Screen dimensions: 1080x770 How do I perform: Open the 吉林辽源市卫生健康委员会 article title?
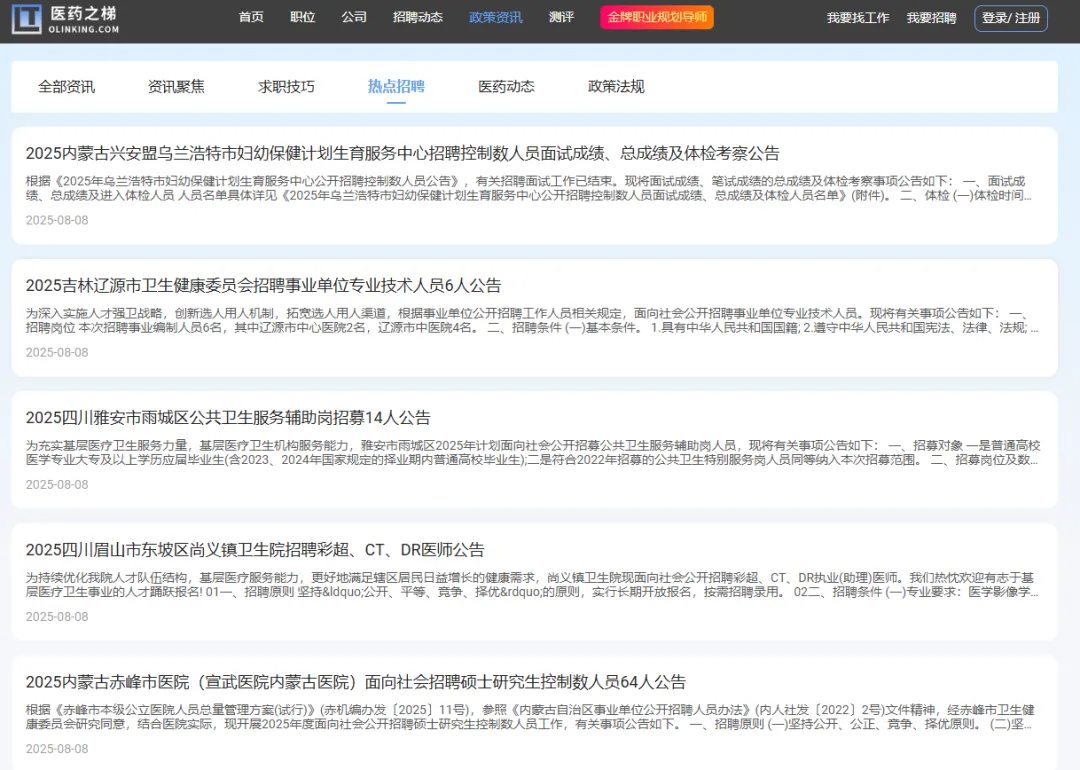(263, 285)
